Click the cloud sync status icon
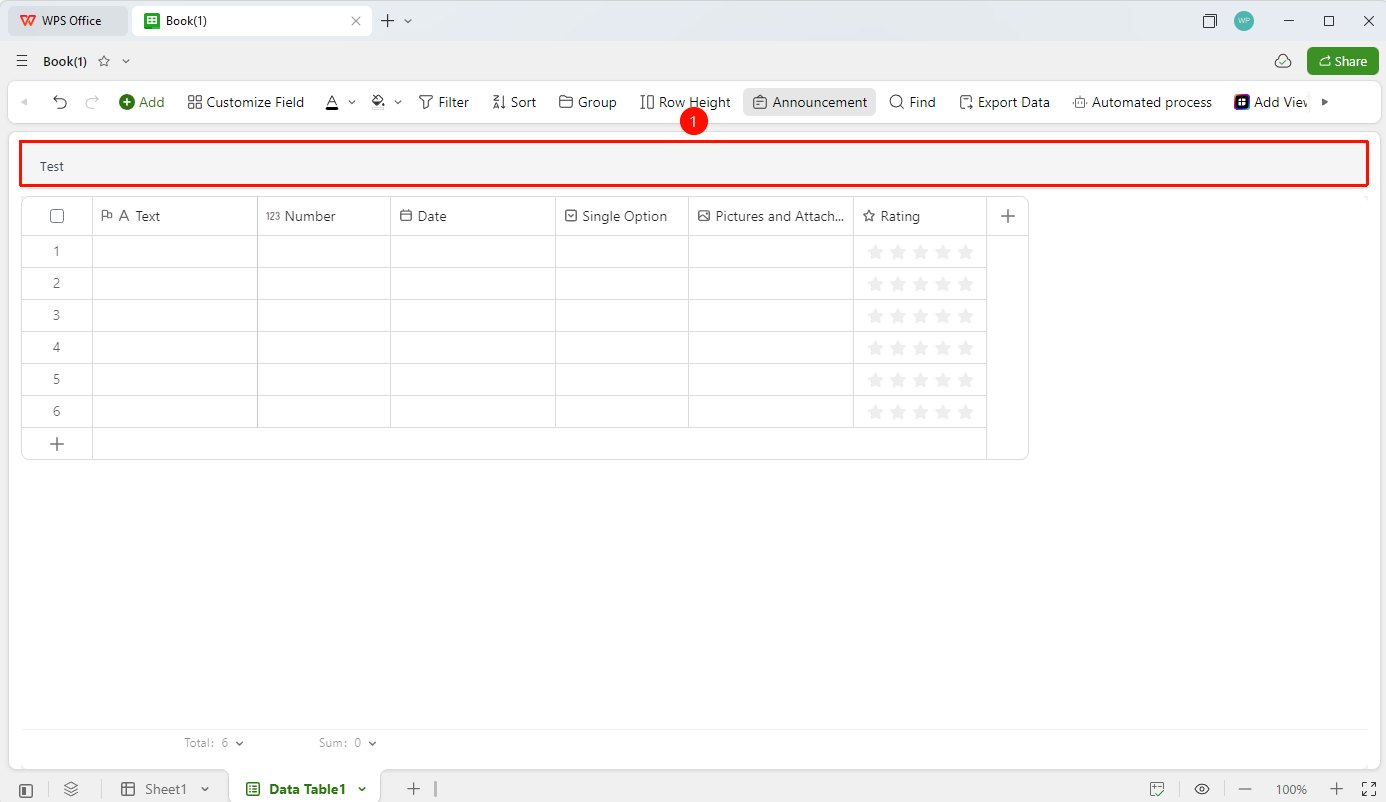This screenshot has height=802, width=1386. [x=1283, y=61]
